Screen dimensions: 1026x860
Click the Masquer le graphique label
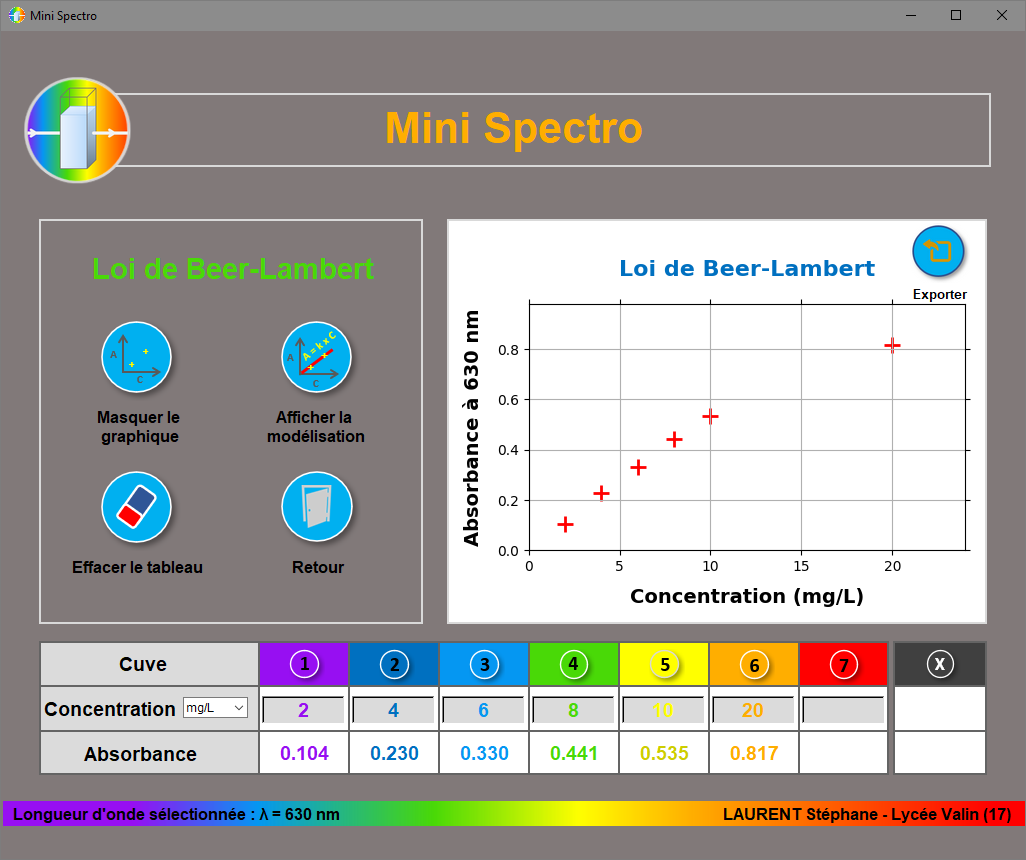click(x=138, y=427)
